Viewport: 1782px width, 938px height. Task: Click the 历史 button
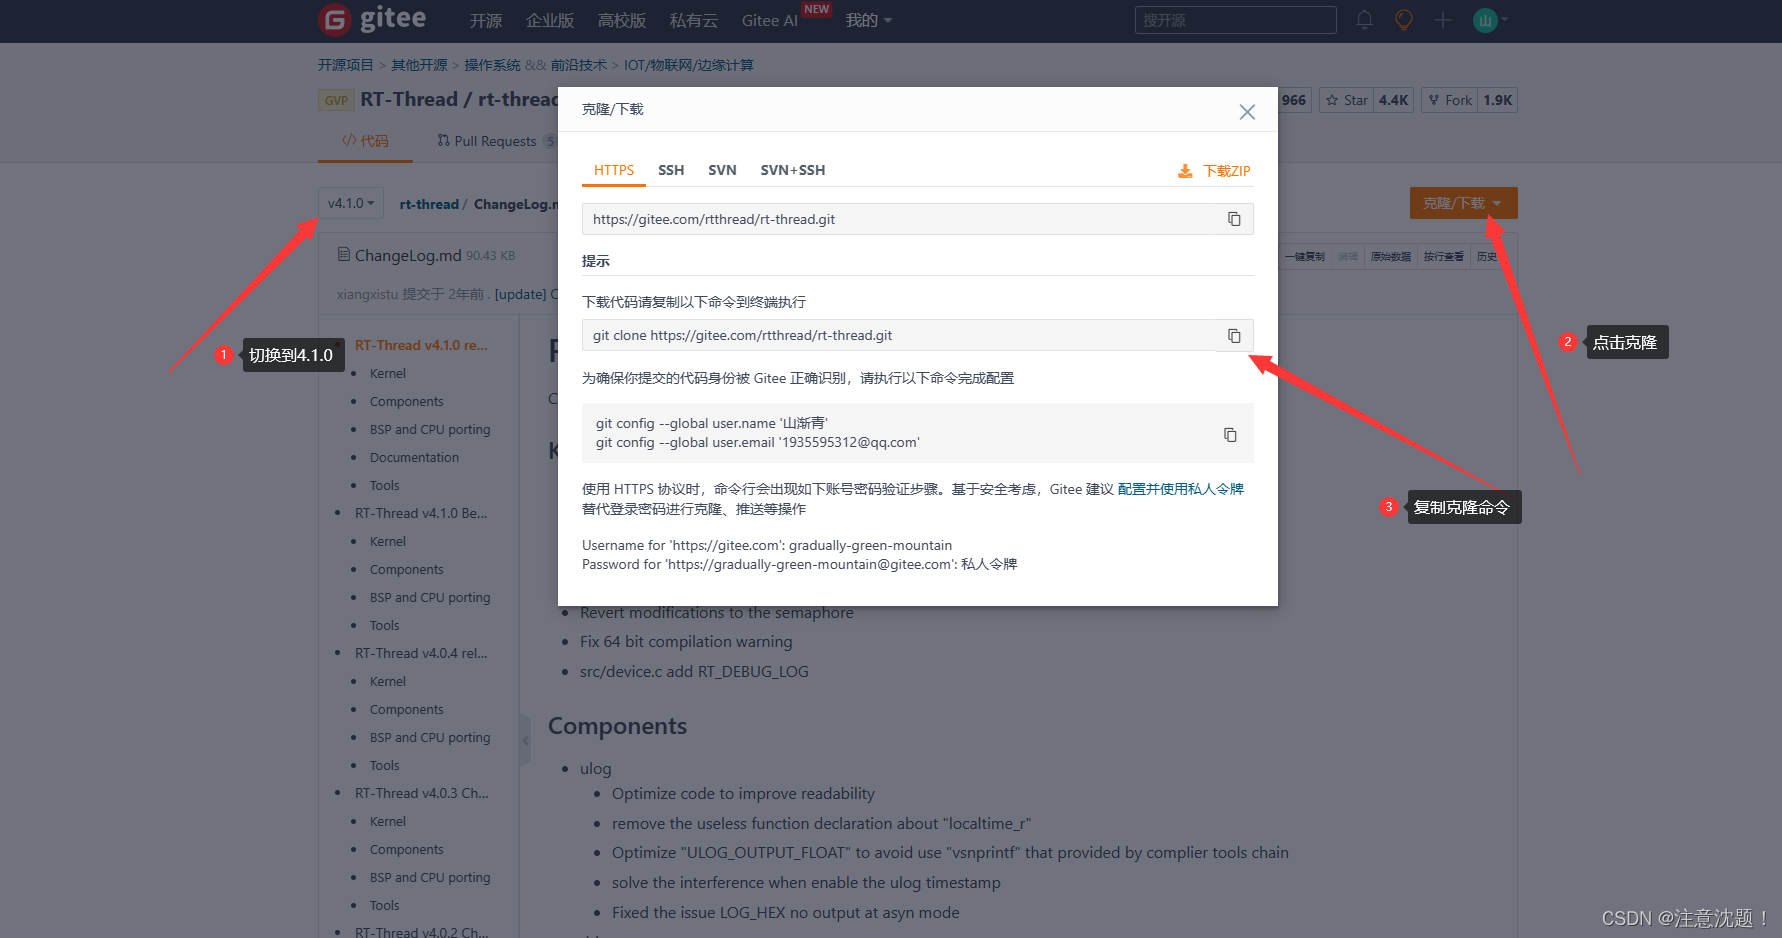tap(1487, 257)
